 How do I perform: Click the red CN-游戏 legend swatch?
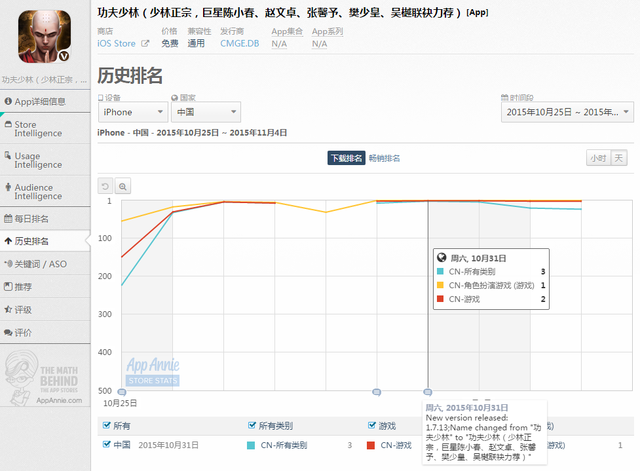click(x=371, y=445)
